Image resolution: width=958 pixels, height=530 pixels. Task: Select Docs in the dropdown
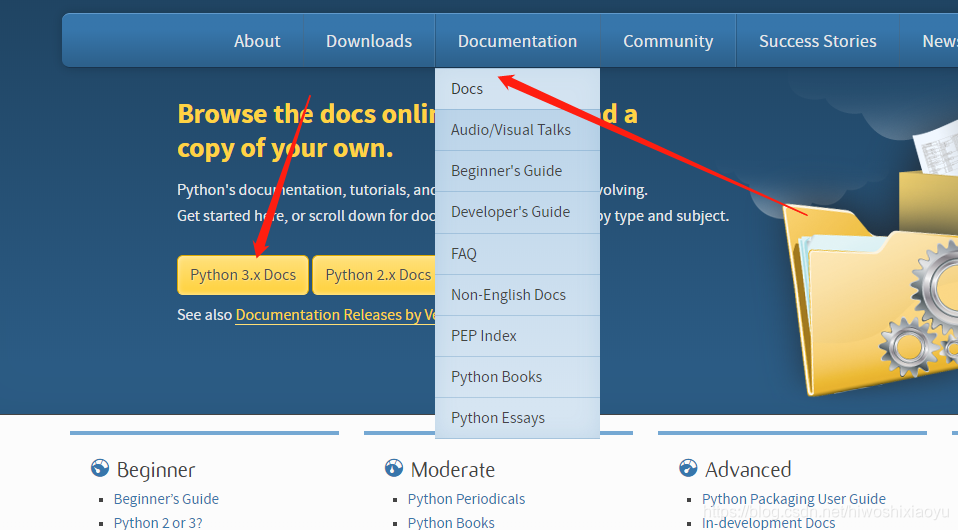(517, 89)
